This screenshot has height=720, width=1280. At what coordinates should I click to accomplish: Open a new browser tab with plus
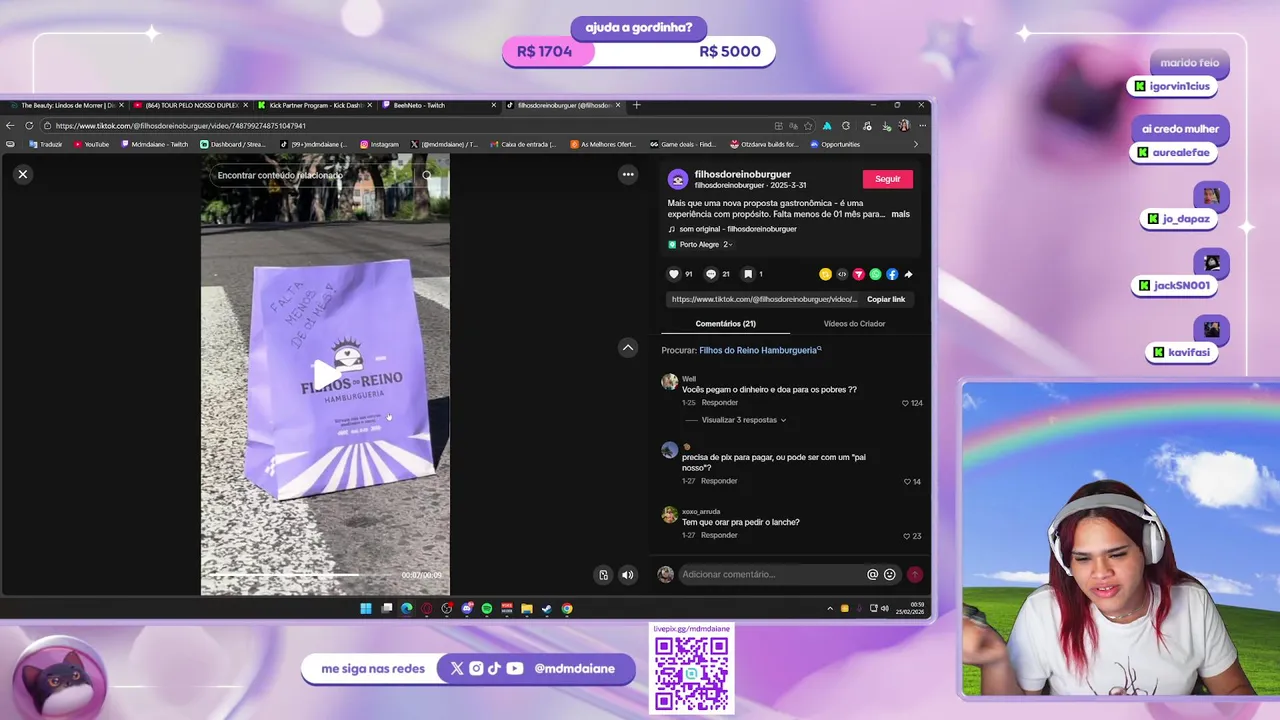(x=637, y=105)
